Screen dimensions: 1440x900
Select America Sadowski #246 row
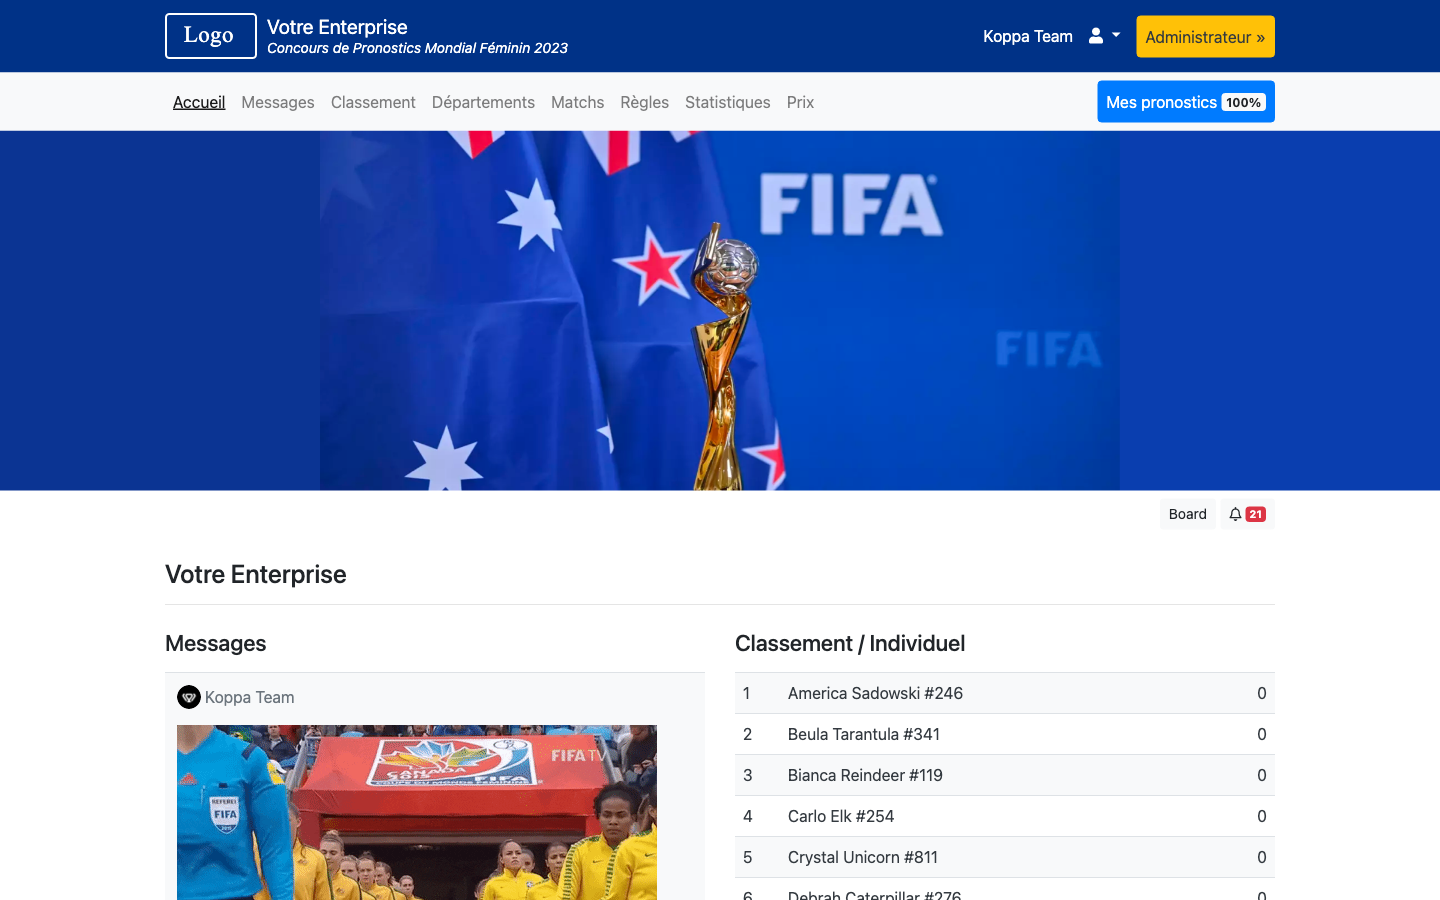tap(1005, 693)
